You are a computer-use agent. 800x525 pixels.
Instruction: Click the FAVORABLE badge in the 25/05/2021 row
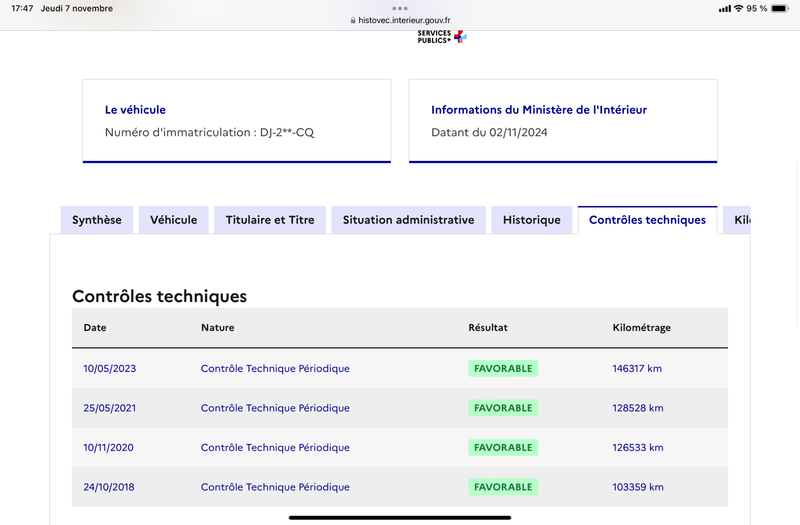(x=503, y=408)
